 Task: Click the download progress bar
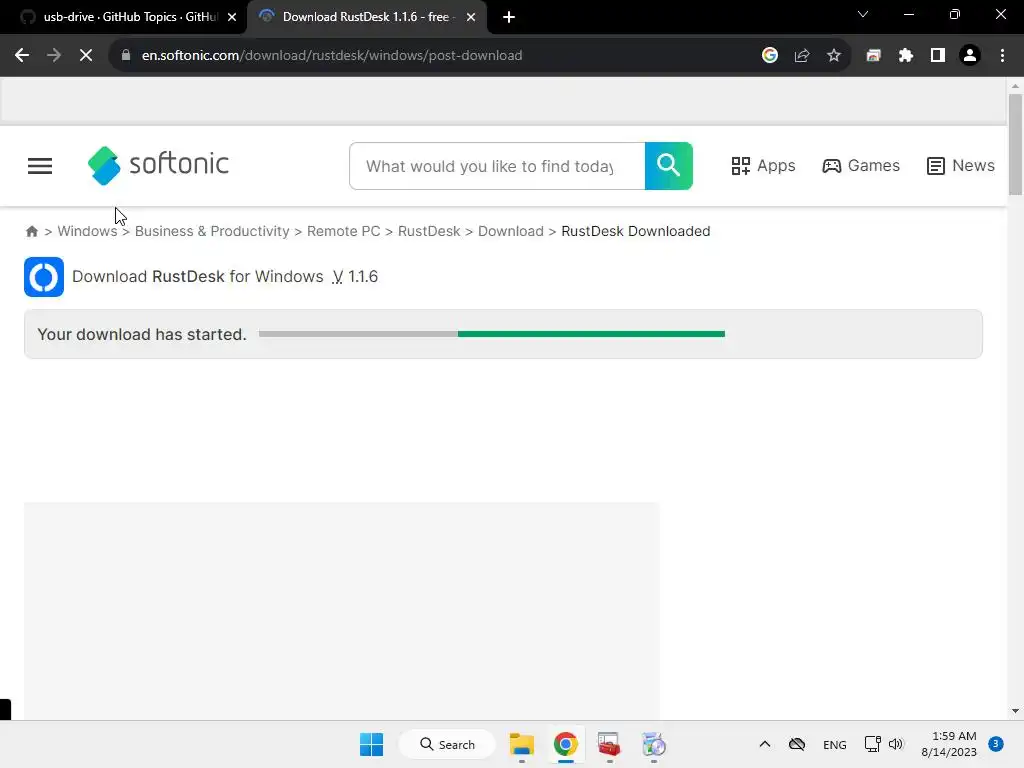coord(492,334)
